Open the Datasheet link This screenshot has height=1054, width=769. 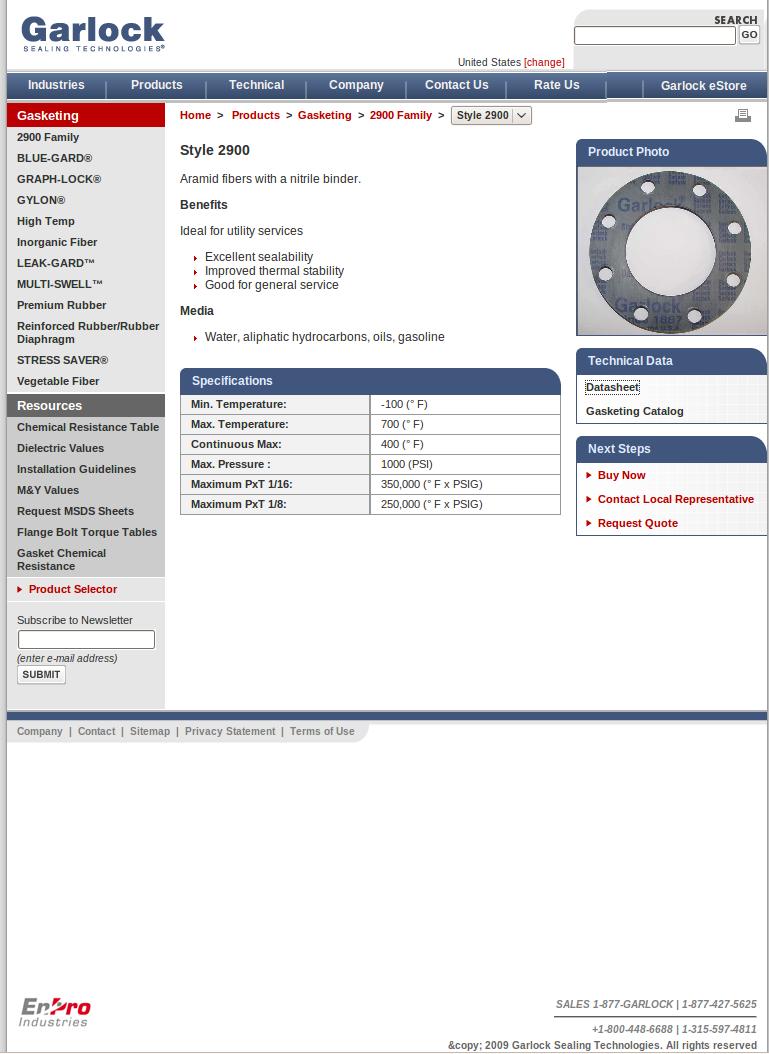tap(612, 387)
